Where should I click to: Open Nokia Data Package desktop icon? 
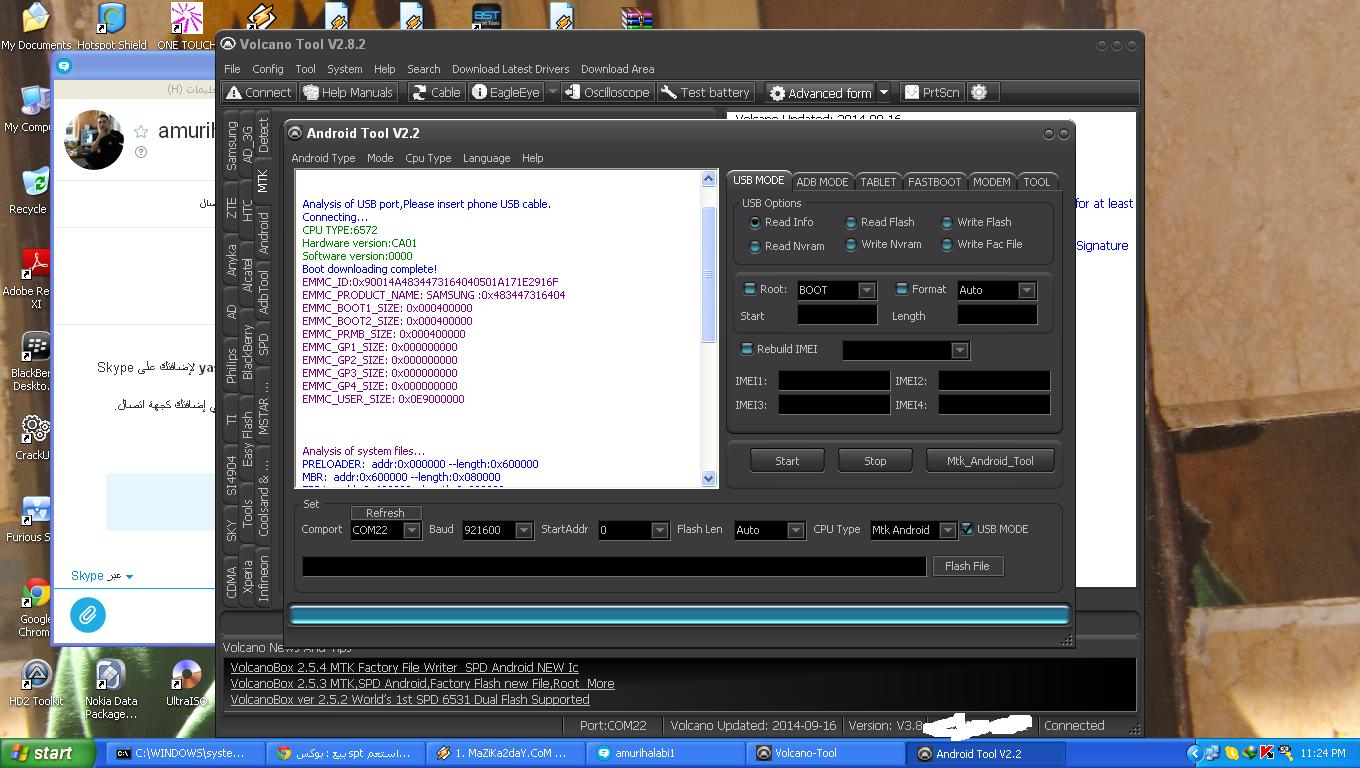[x=110, y=689]
